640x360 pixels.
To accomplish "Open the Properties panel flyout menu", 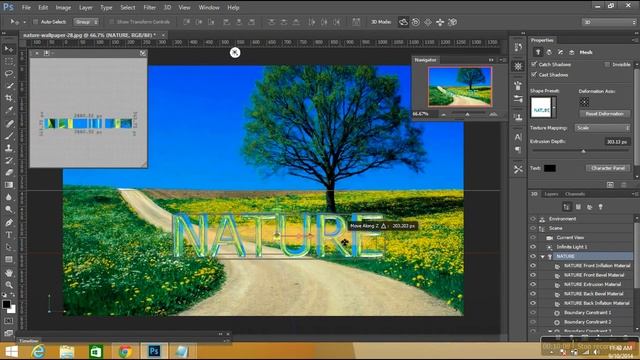I will click(635, 40).
